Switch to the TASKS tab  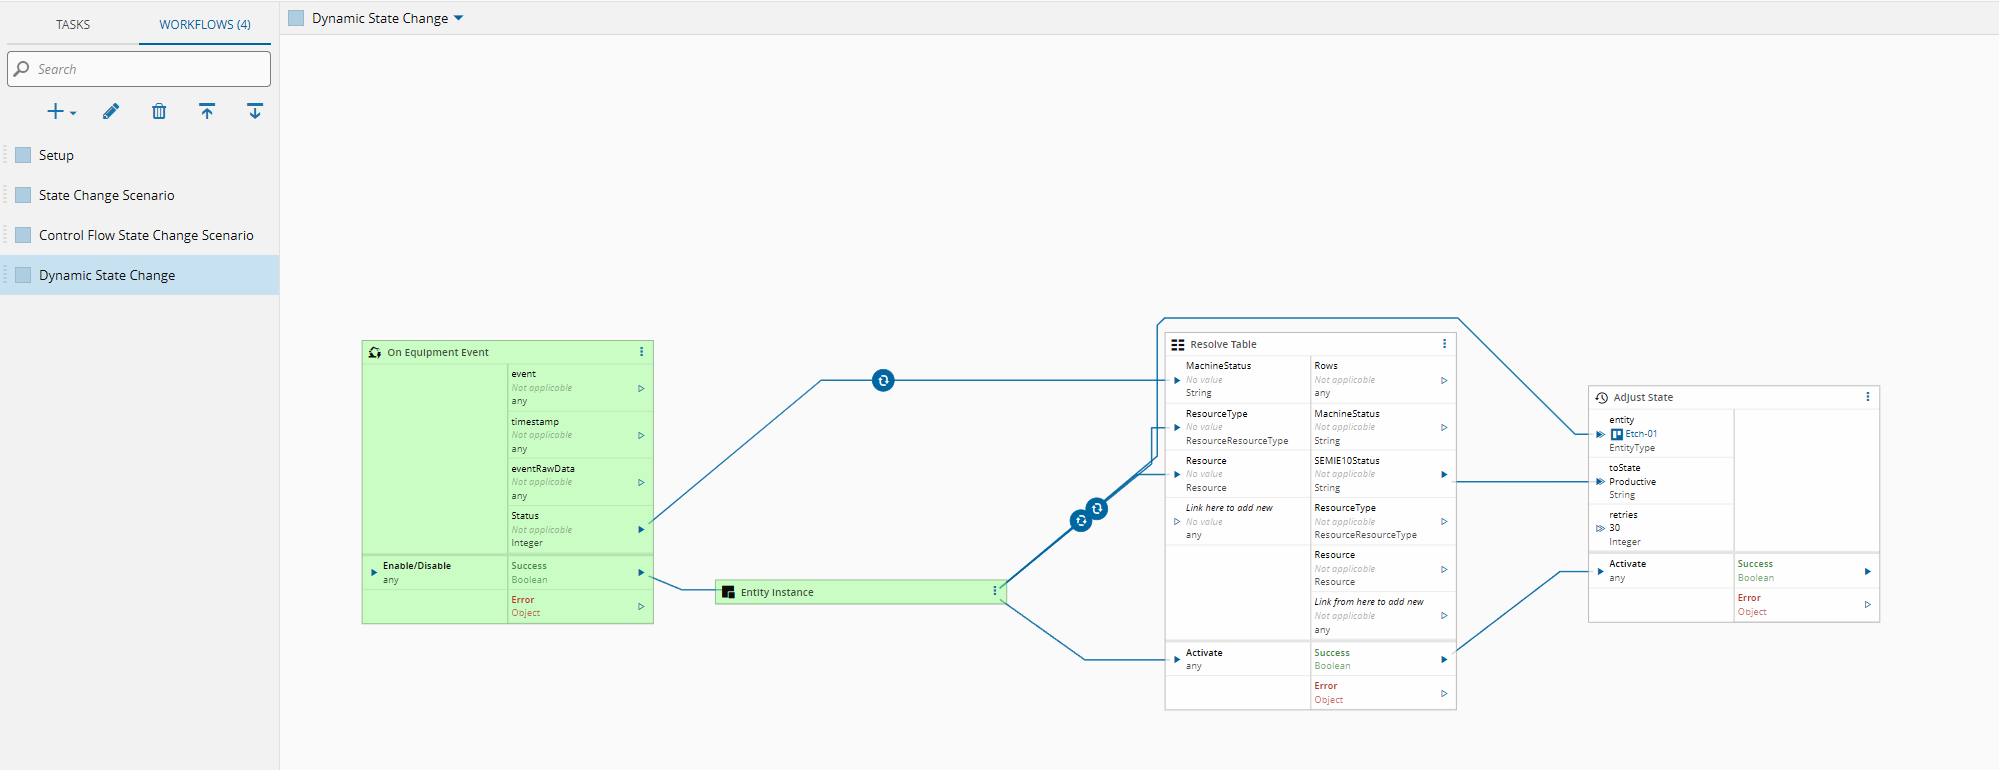click(x=73, y=24)
